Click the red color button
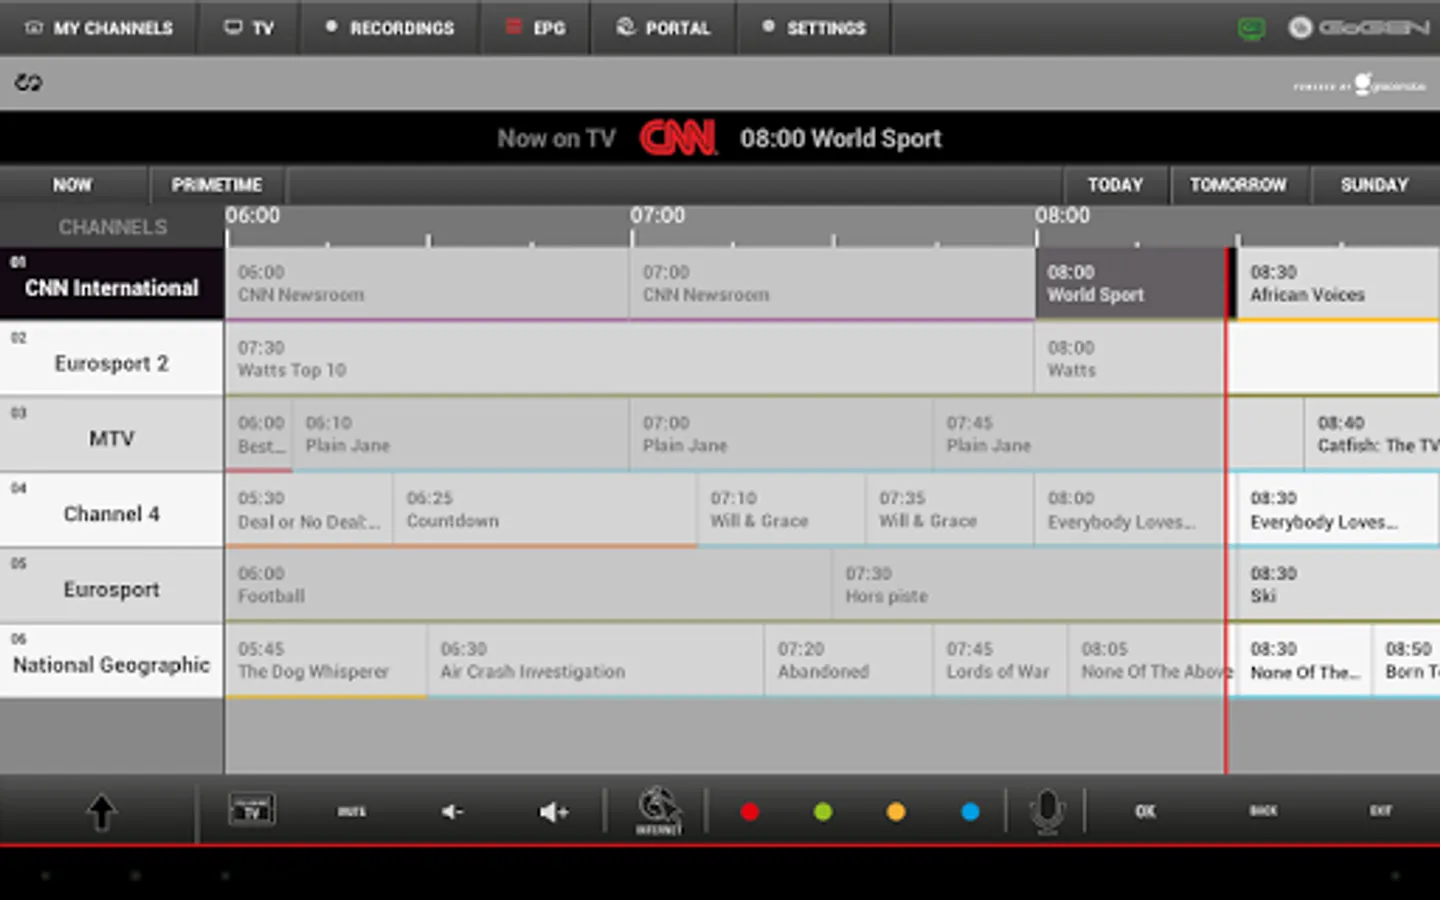1440x900 pixels. [750, 812]
